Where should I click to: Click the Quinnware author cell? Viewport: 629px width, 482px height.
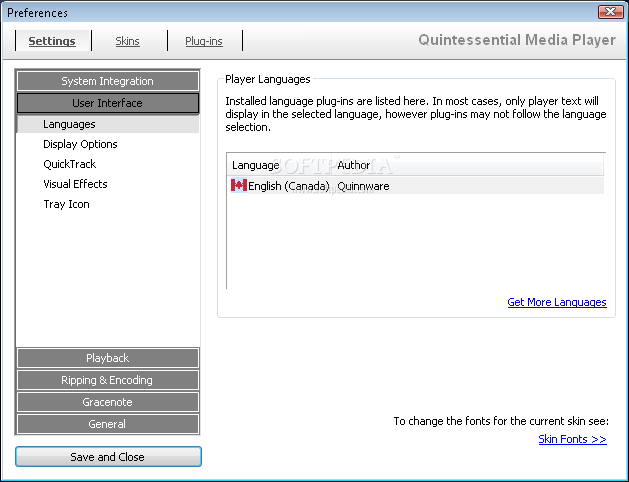(363, 186)
